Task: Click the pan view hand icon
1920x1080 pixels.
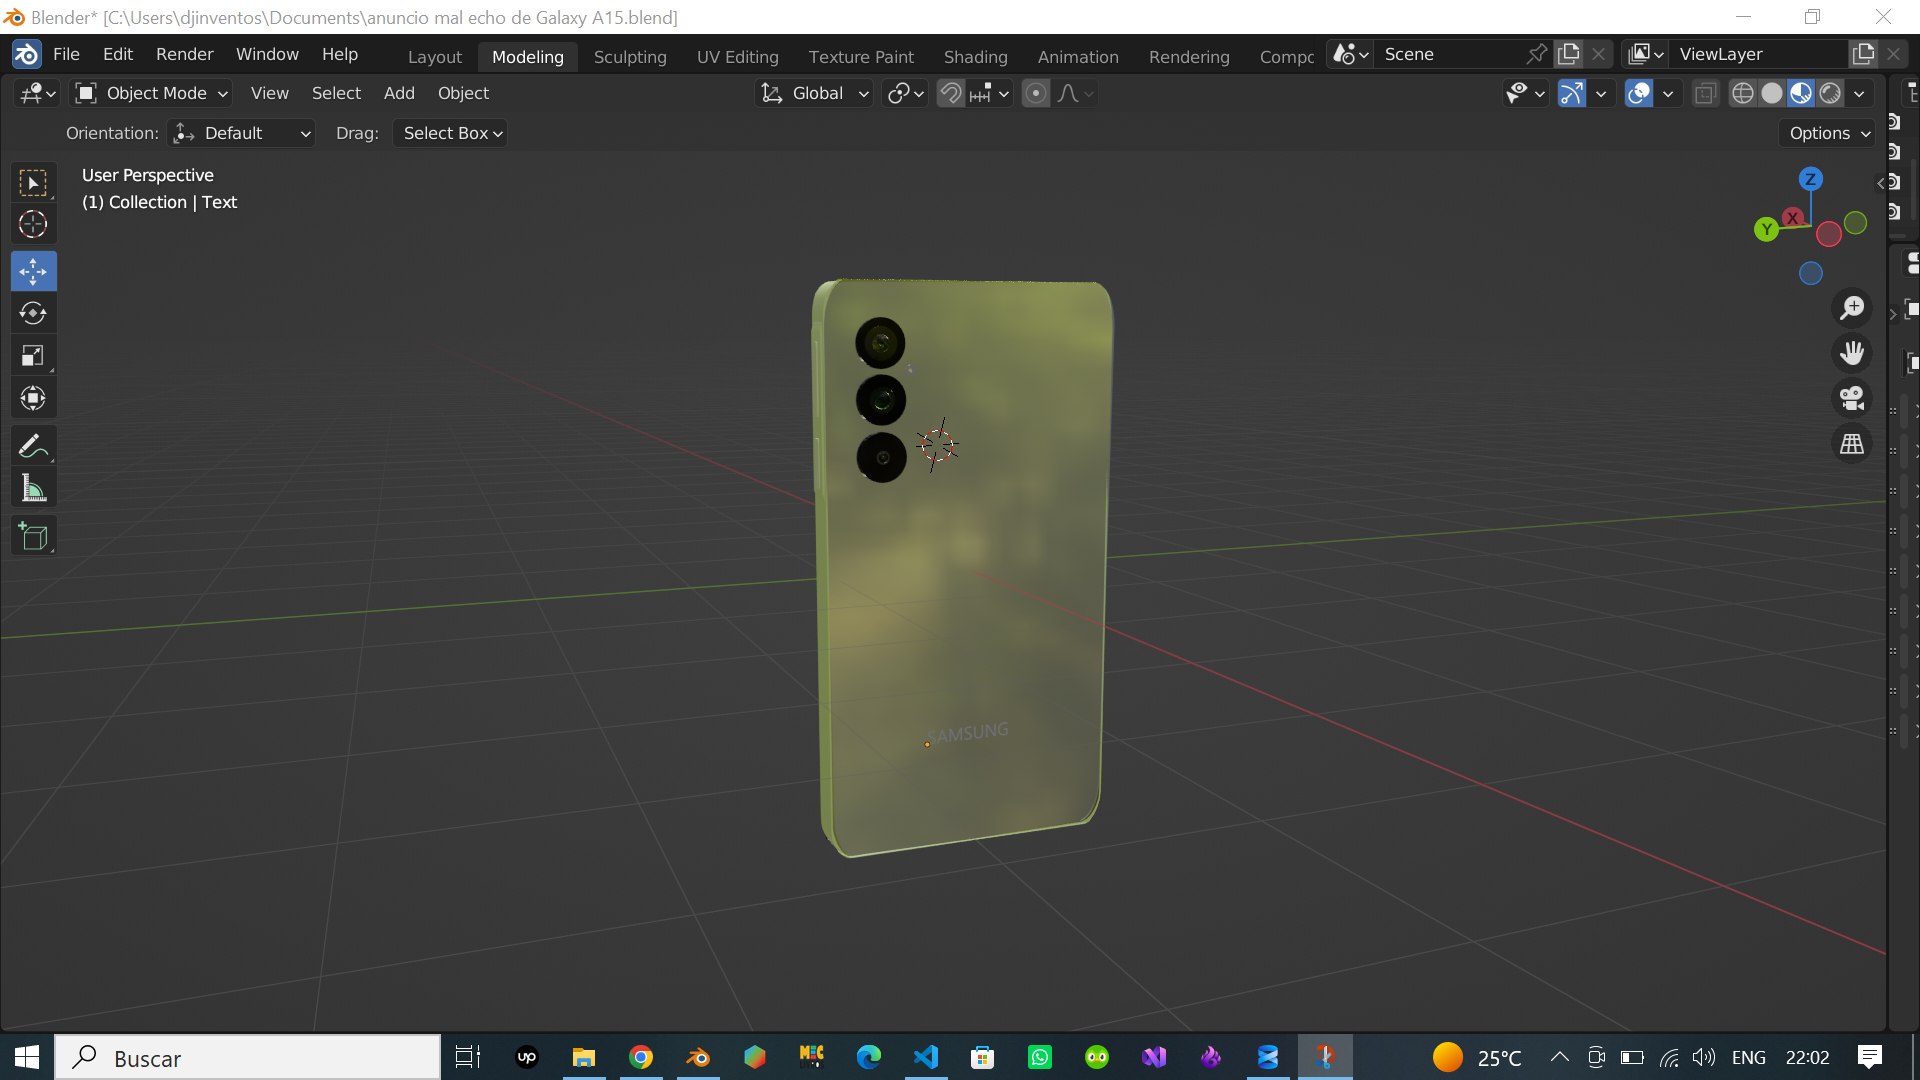Action: coord(1852,353)
